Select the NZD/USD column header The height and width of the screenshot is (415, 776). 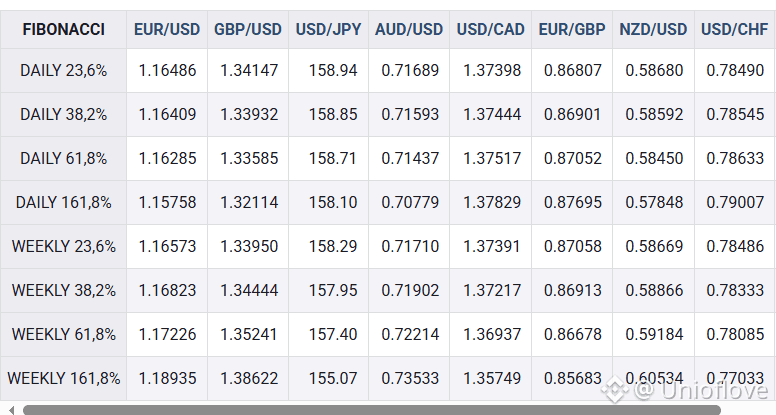pos(653,29)
